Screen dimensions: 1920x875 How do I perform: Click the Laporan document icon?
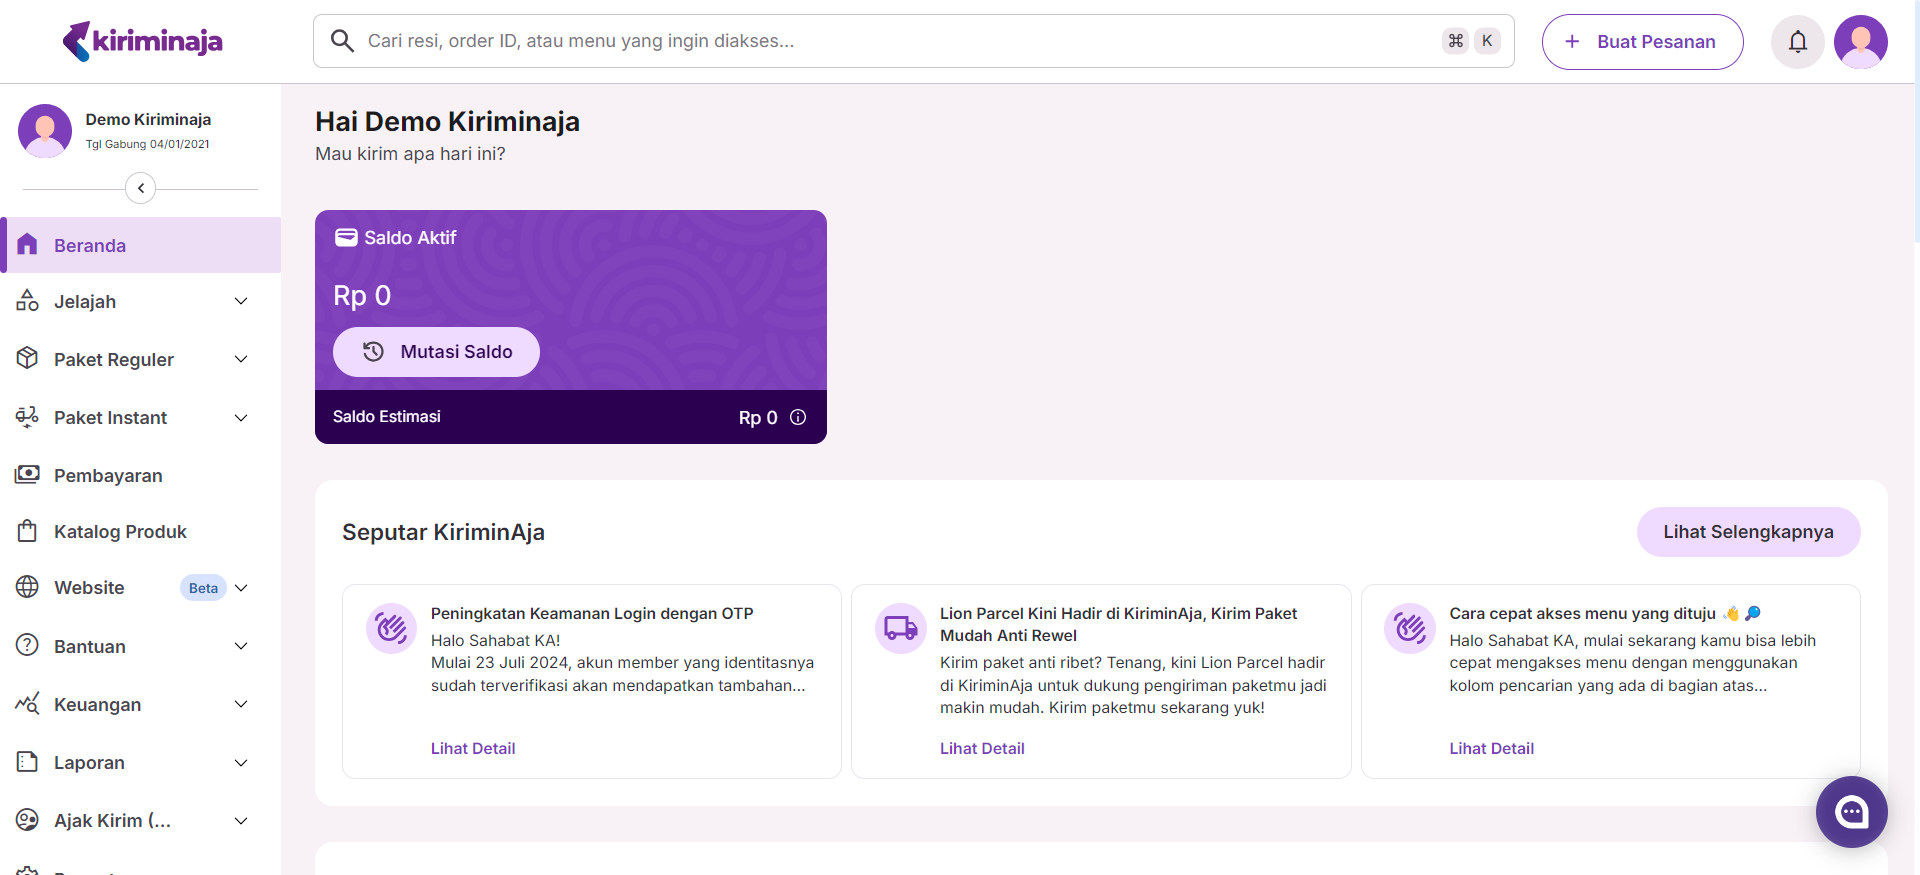(27, 762)
